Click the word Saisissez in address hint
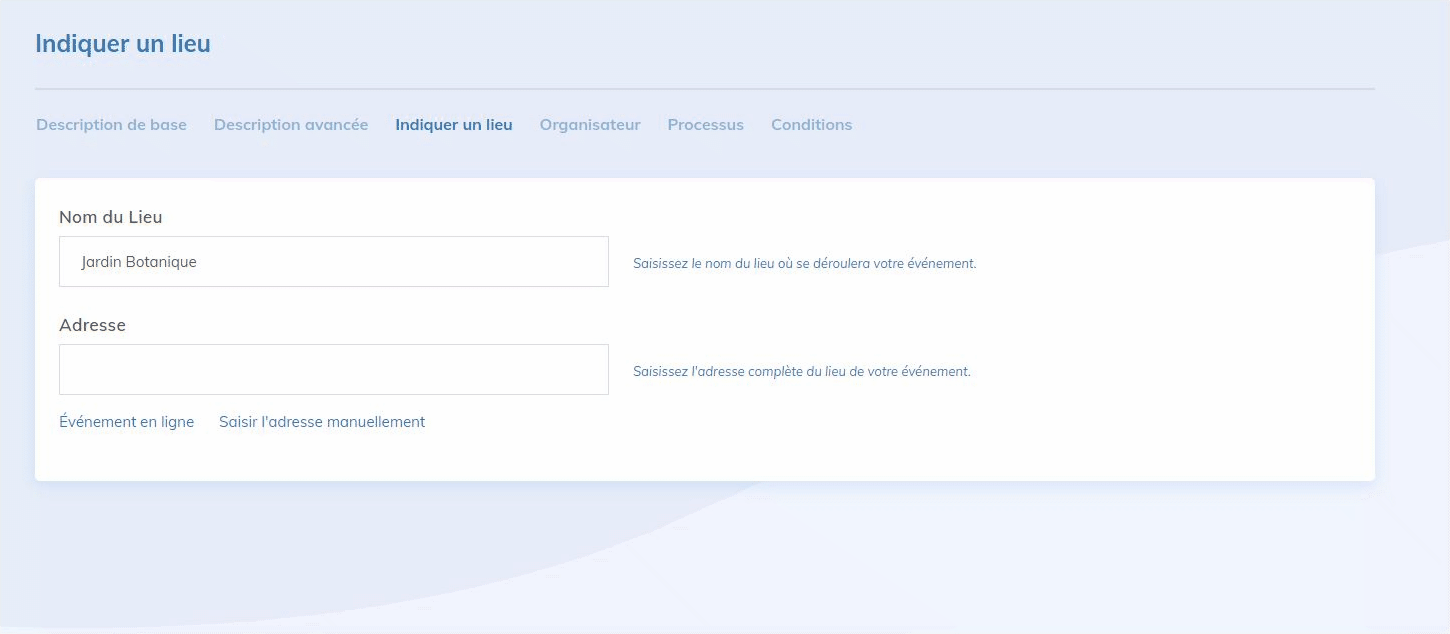Image resolution: width=1450 pixels, height=634 pixels. [x=661, y=371]
